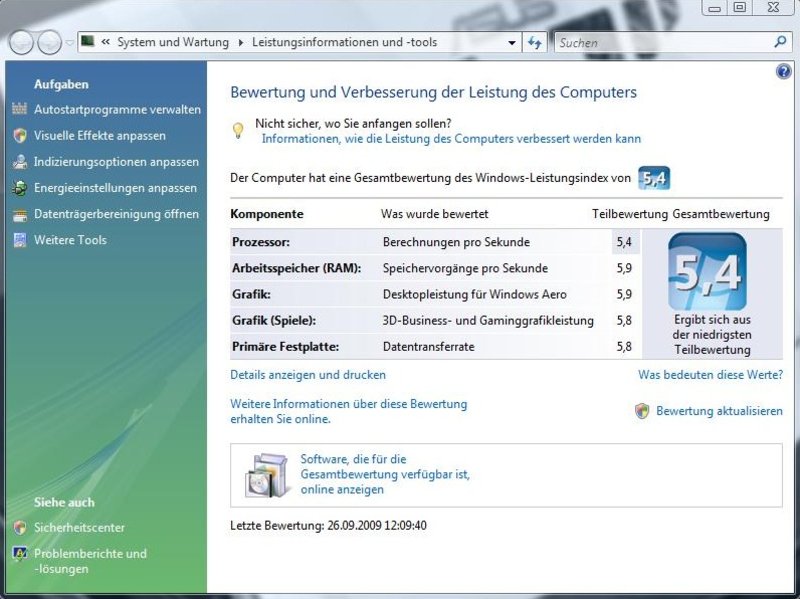This screenshot has height=599, width=800.
Task: Open Energieeinstellungen anpassen
Action: [115, 188]
